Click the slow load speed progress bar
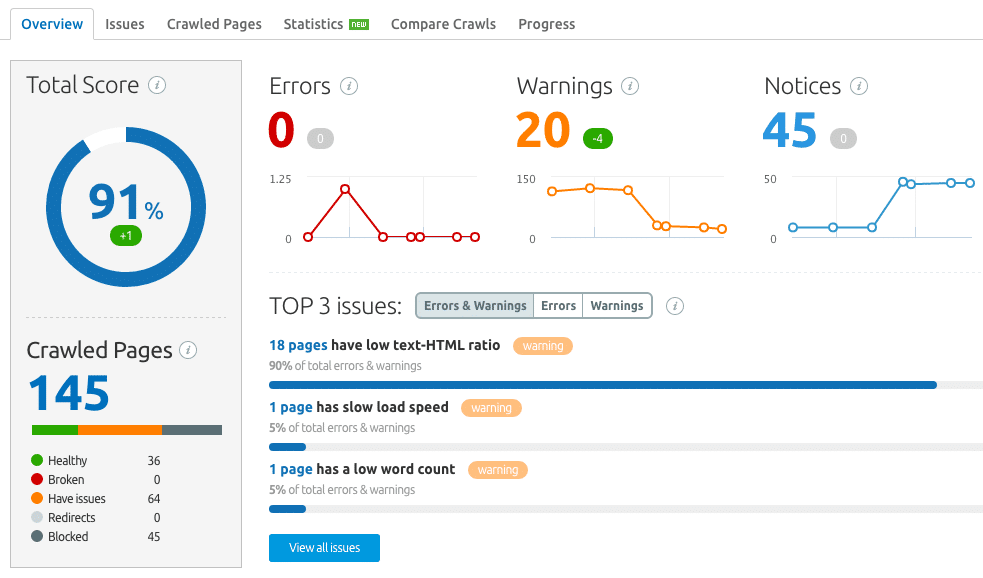Viewport: 983px width, 578px height. pyautogui.click(x=626, y=447)
